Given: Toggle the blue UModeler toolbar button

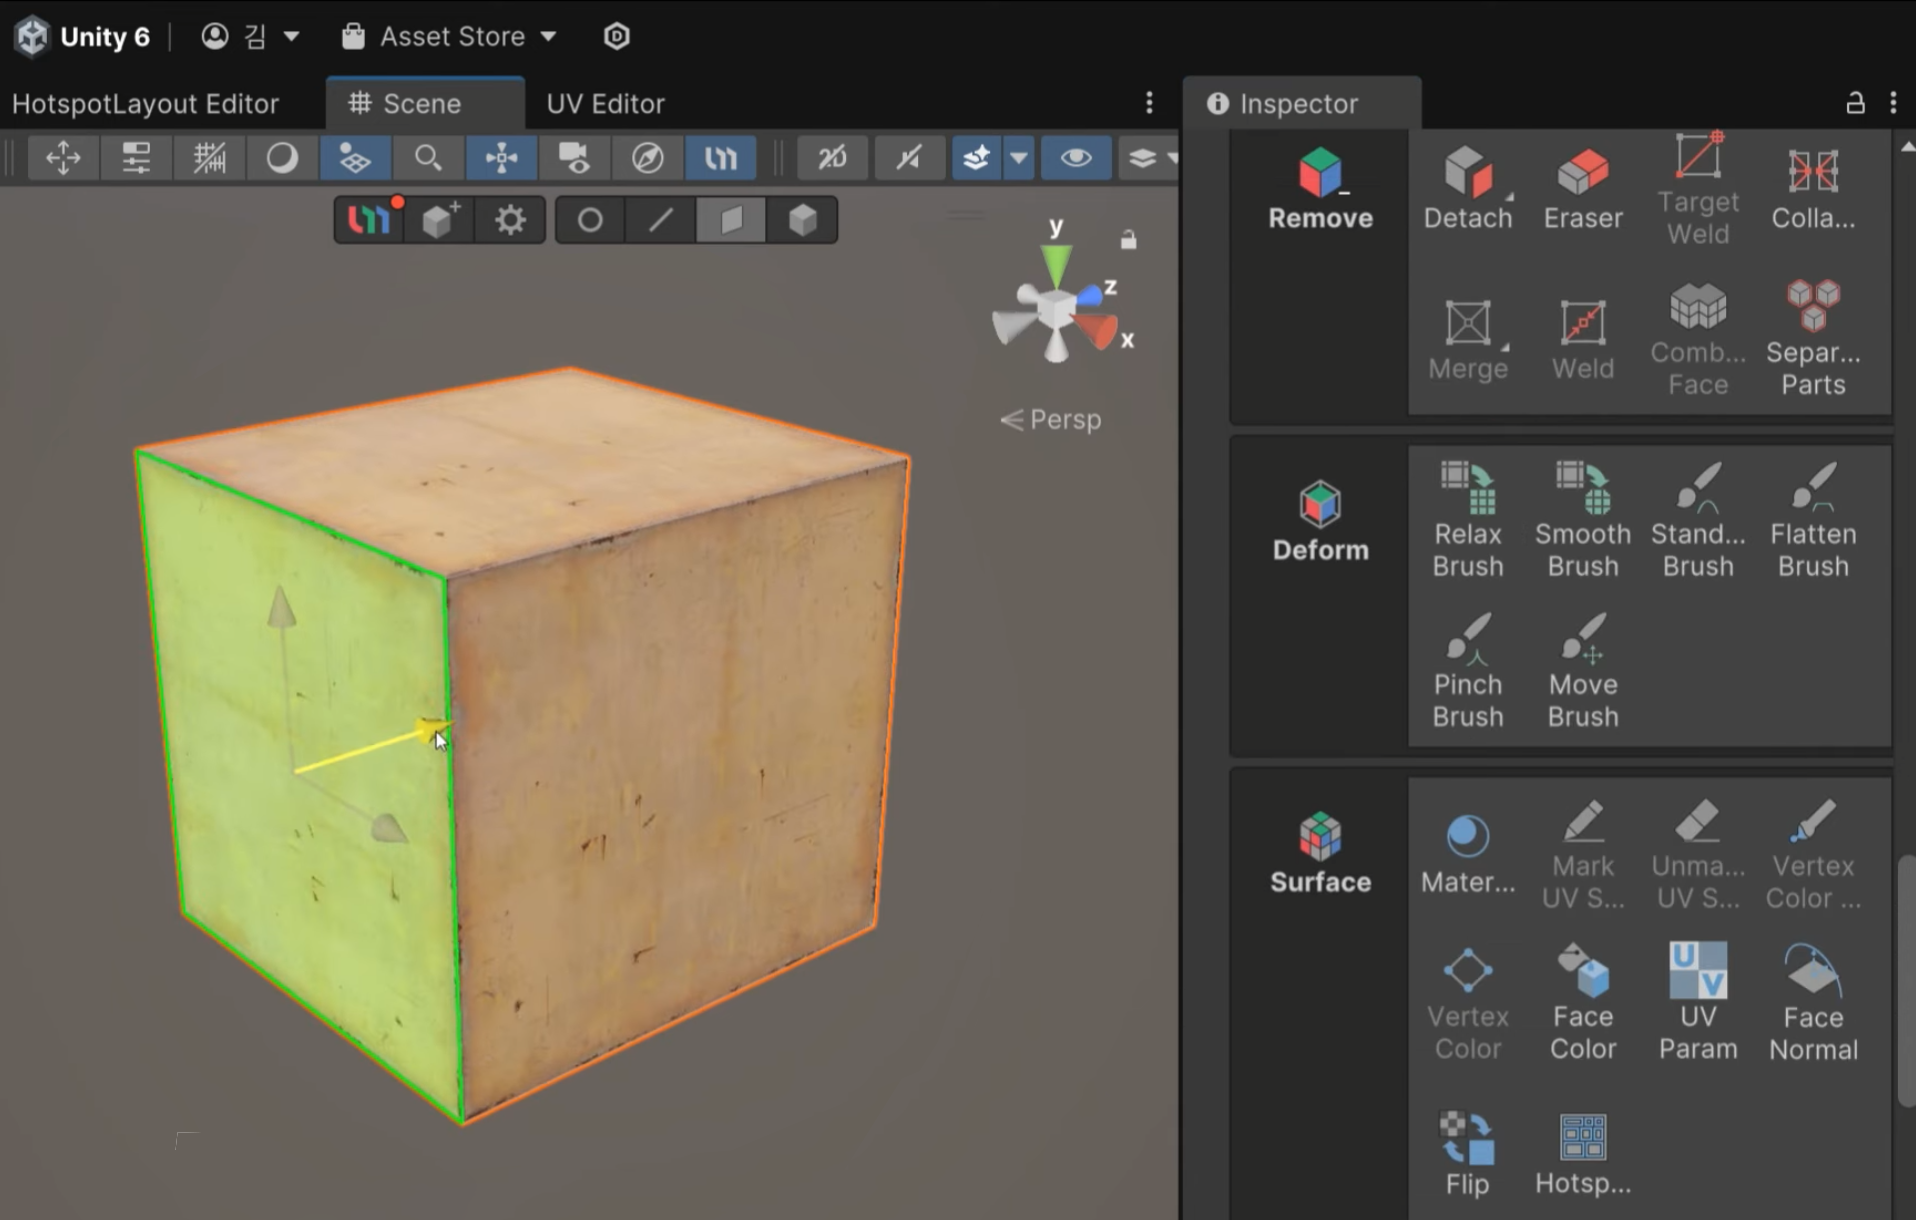Looking at the screenshot, I should tap(720, 158).
